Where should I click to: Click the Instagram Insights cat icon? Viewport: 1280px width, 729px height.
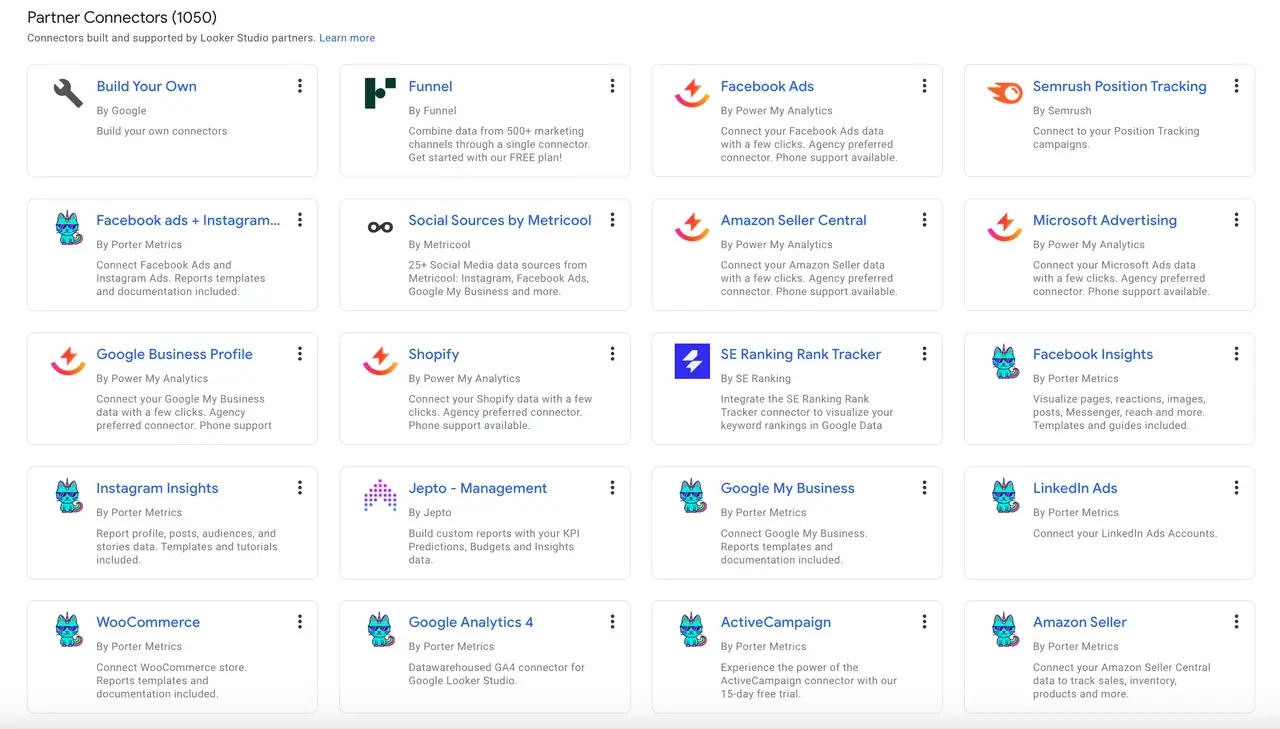coord(68,495)
